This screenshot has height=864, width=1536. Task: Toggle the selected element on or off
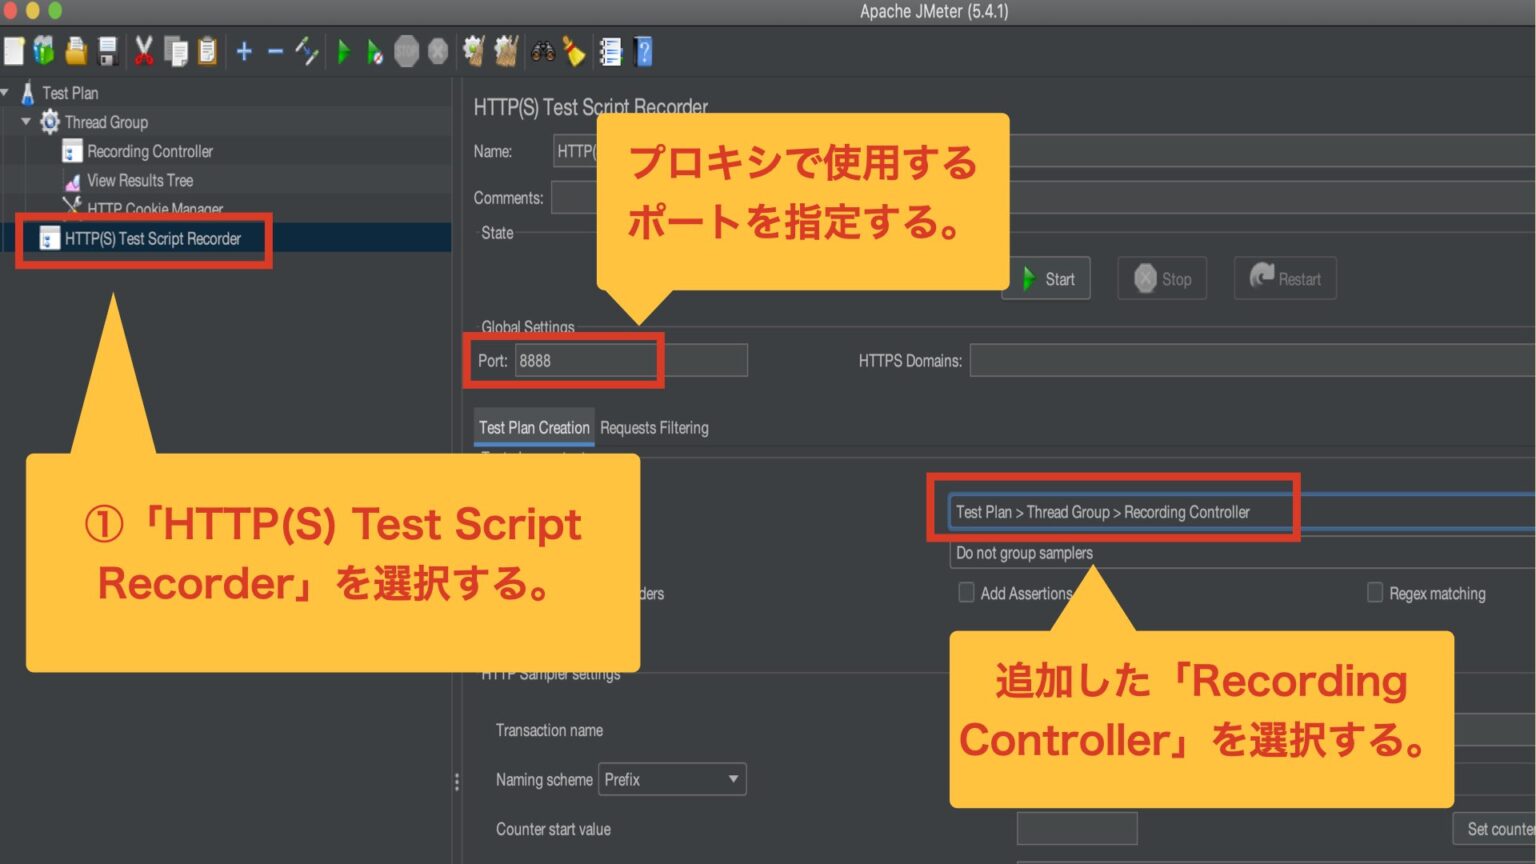point(307,51)
